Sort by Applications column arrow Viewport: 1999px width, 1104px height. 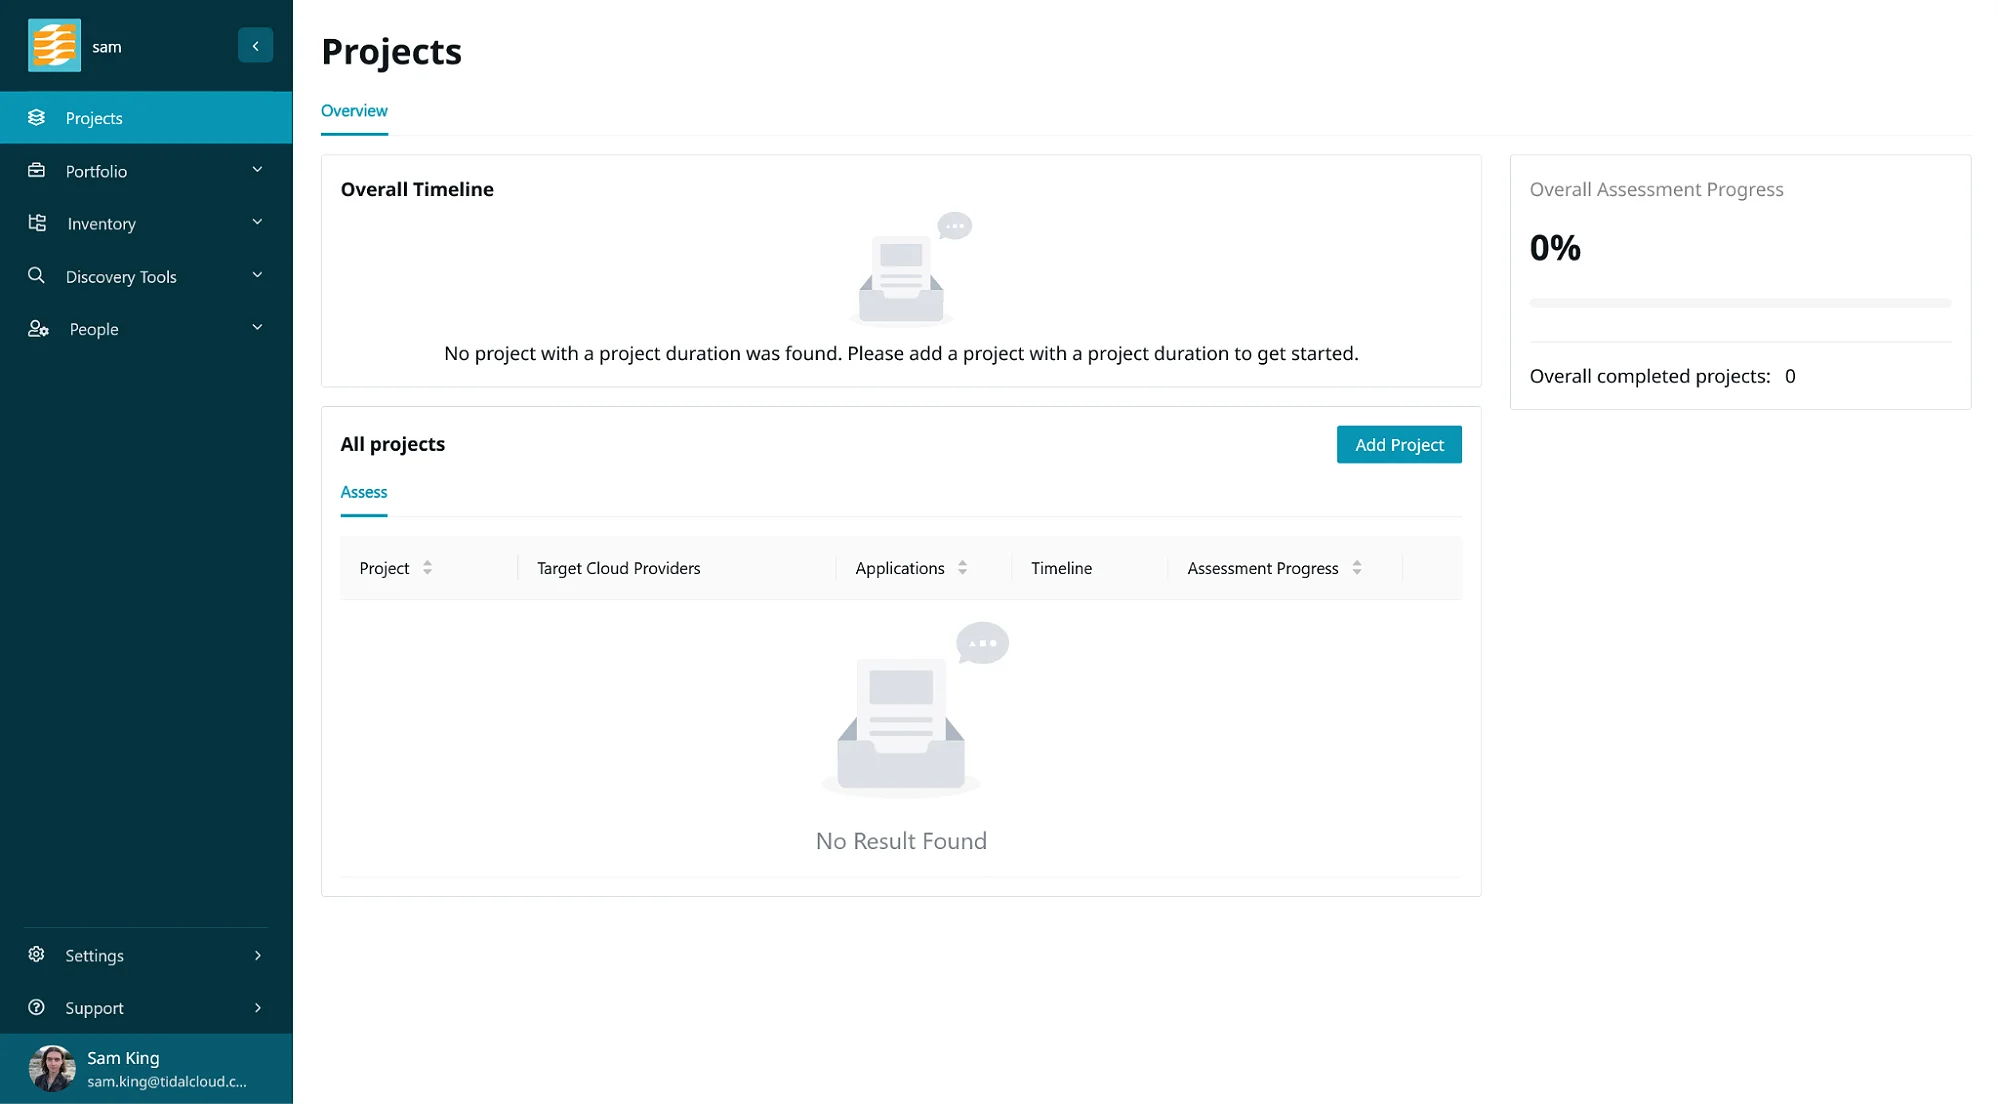[962, 567]
